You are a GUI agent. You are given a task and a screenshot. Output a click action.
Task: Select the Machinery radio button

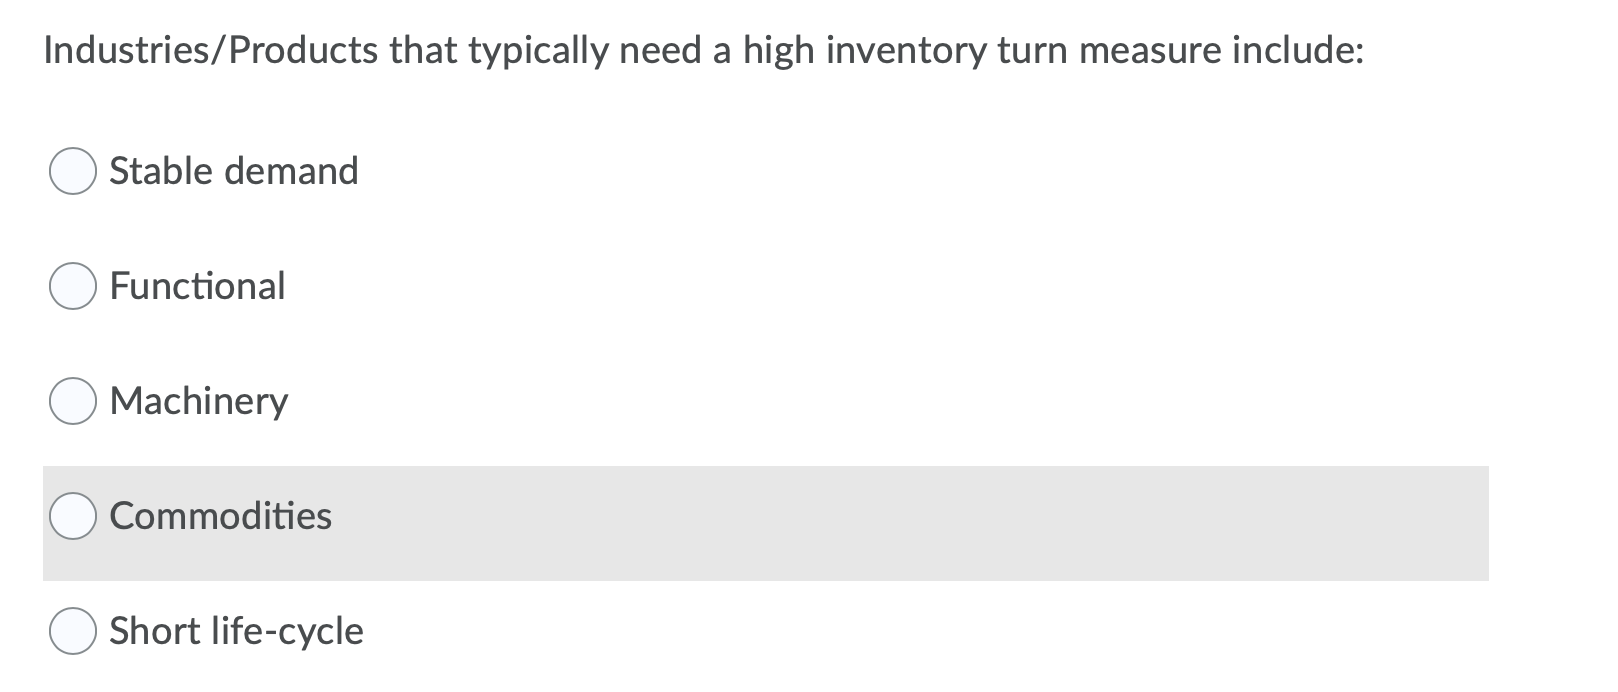tap(73, 403)
